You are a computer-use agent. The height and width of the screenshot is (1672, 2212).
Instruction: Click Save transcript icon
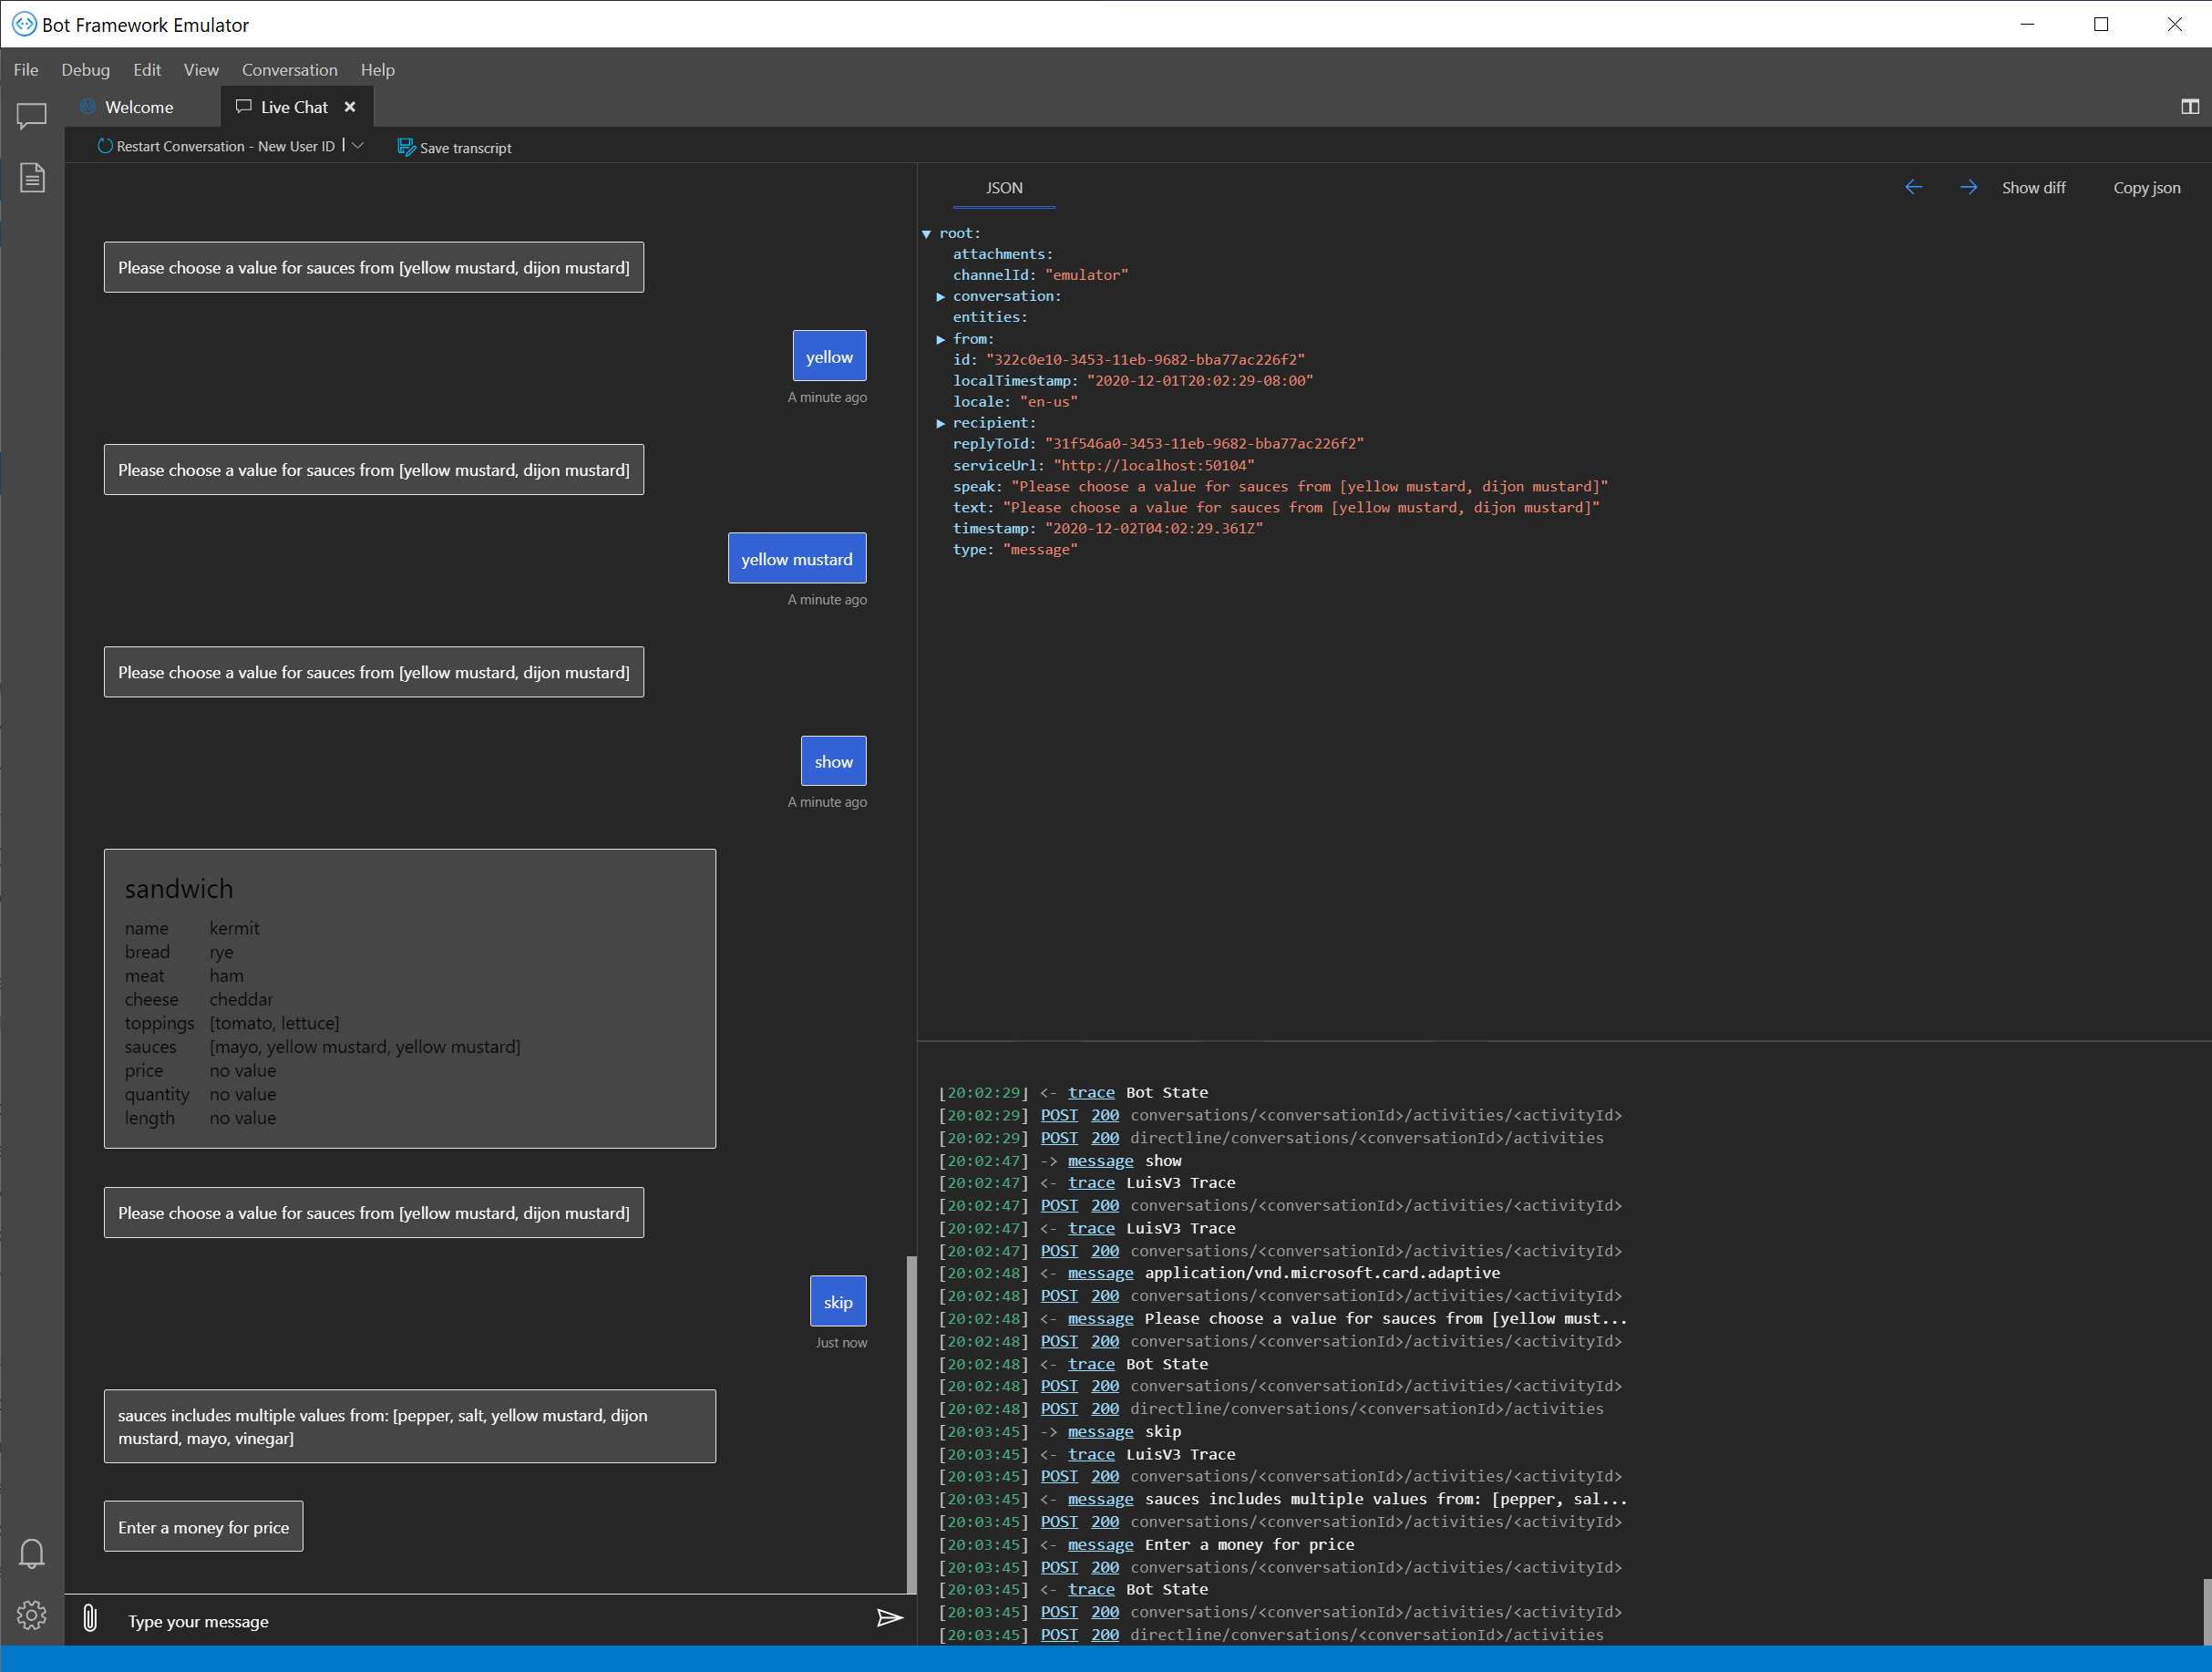tap(406, 147)
